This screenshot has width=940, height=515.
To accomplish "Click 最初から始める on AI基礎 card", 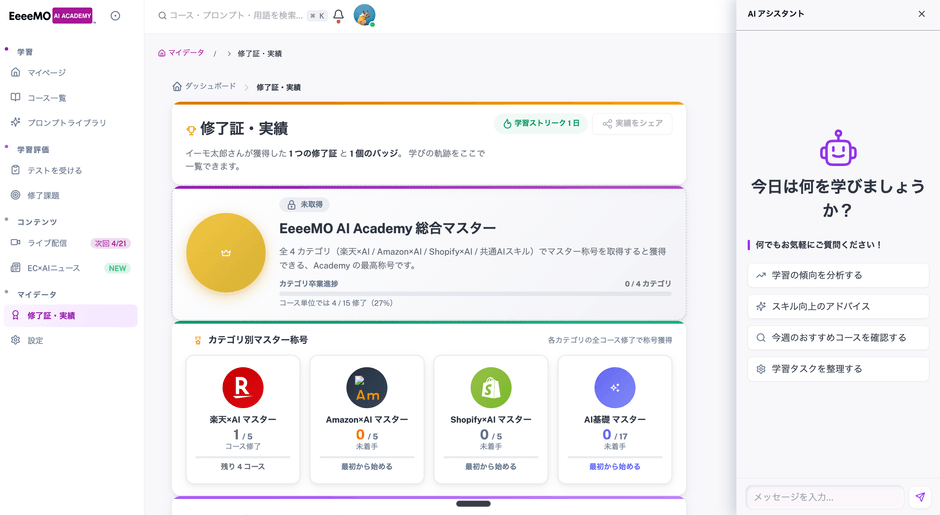I will click(x=615, y=466).
